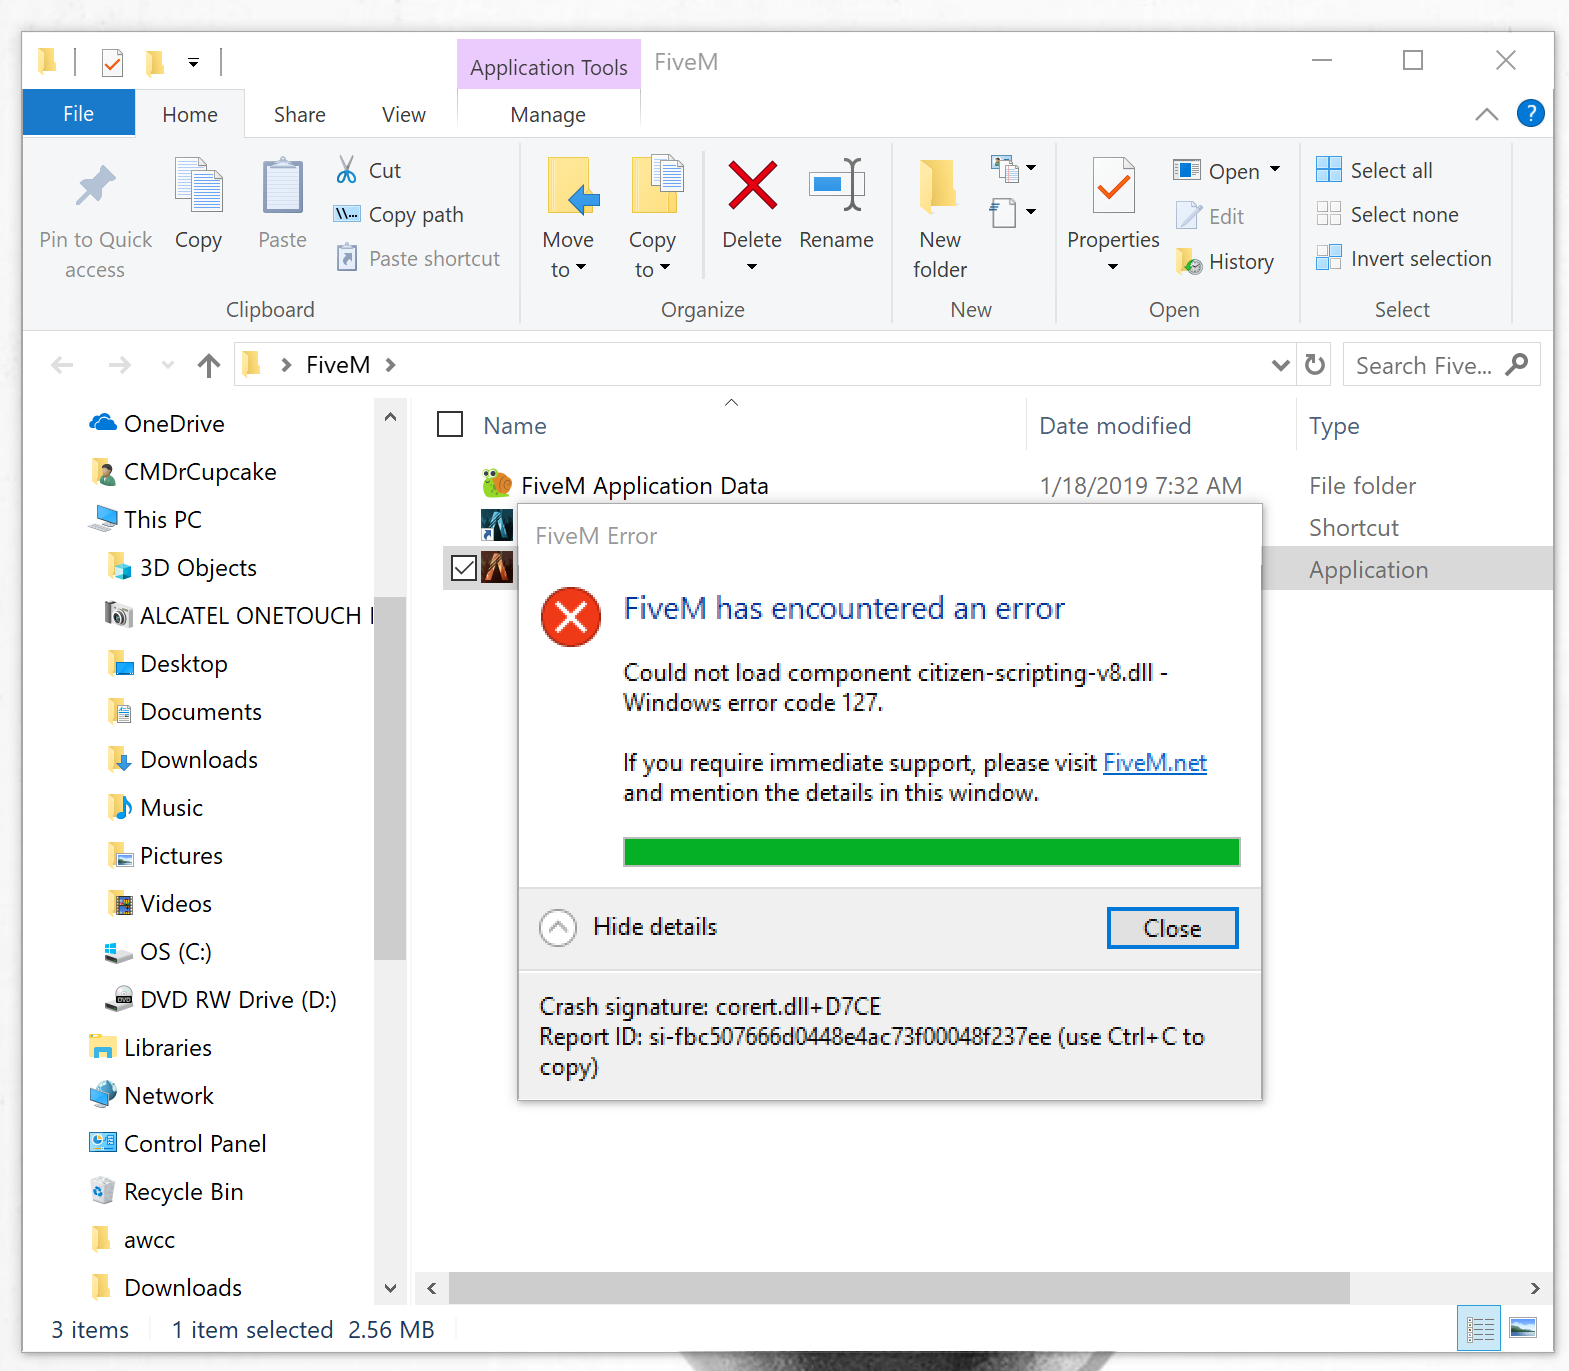The image size is (1569, 1371).
Task: Click the Invert selection icon
Action: pyautogui.click(x=1329, y=258)
